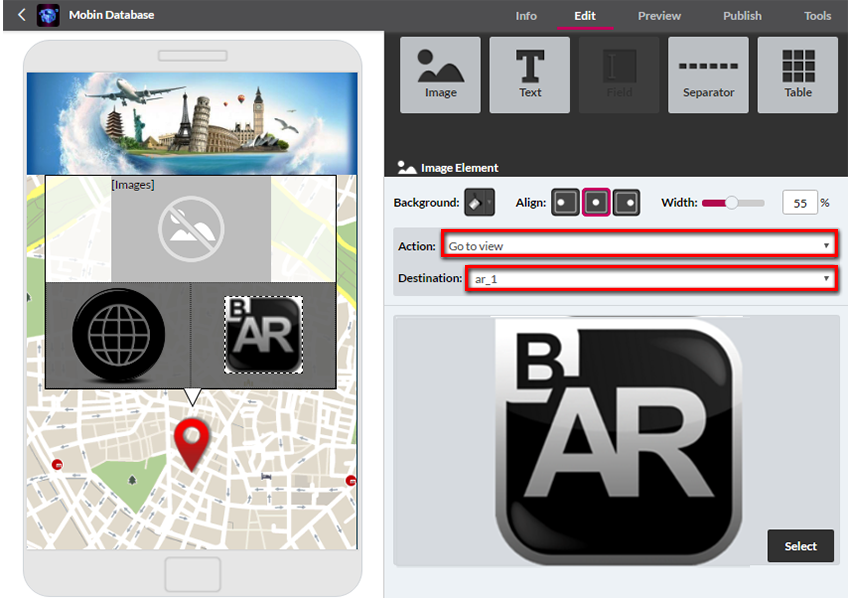Image resolution: width=851 pixels, height=598 pixels.
Task: Click the red map pin marker
Action: point(192,443)
